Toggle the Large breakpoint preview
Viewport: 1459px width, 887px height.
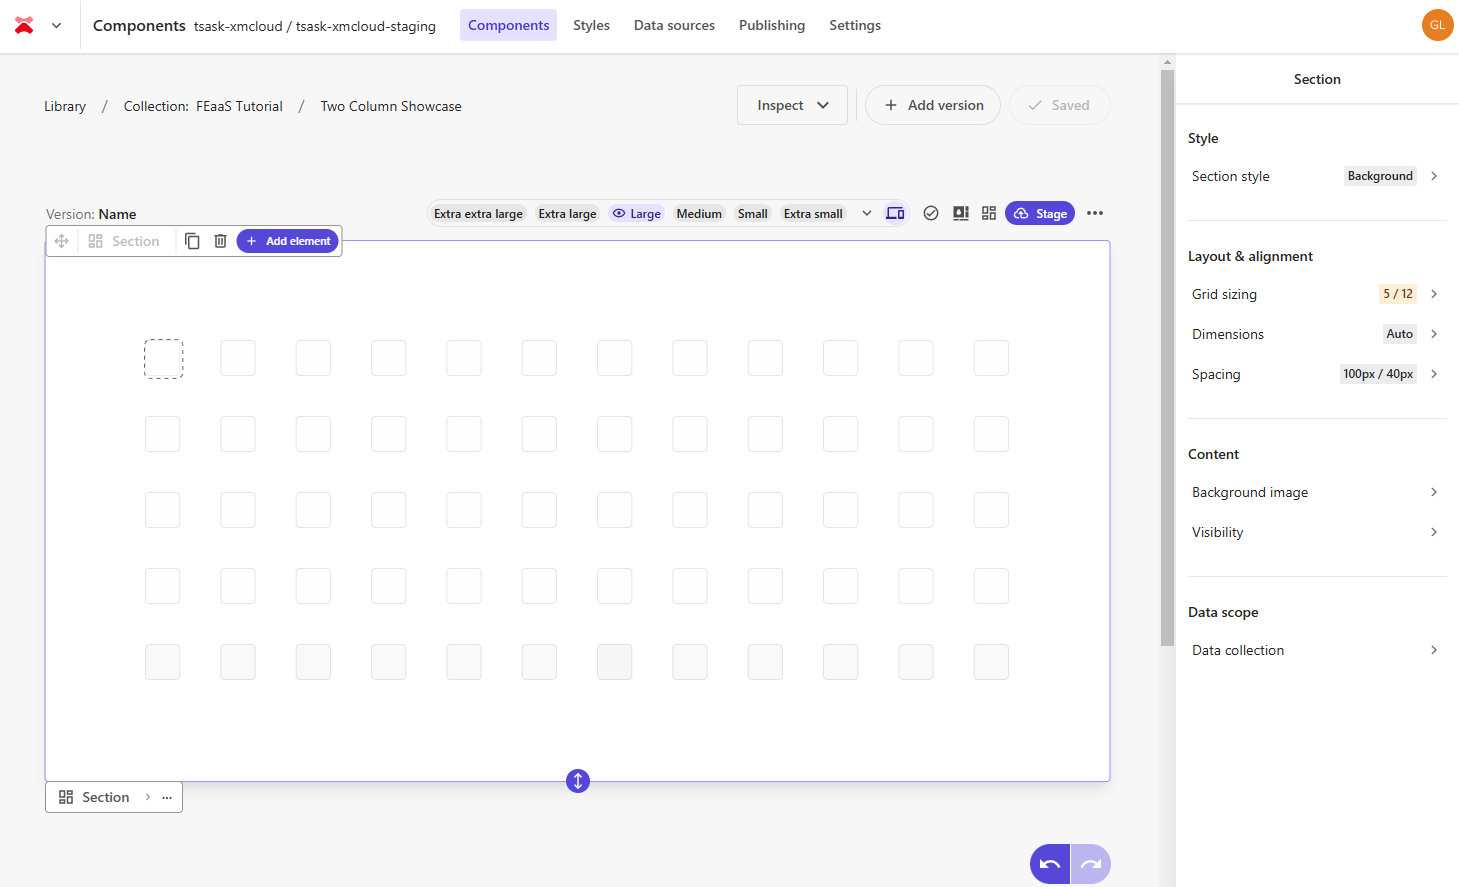point(636,214)
